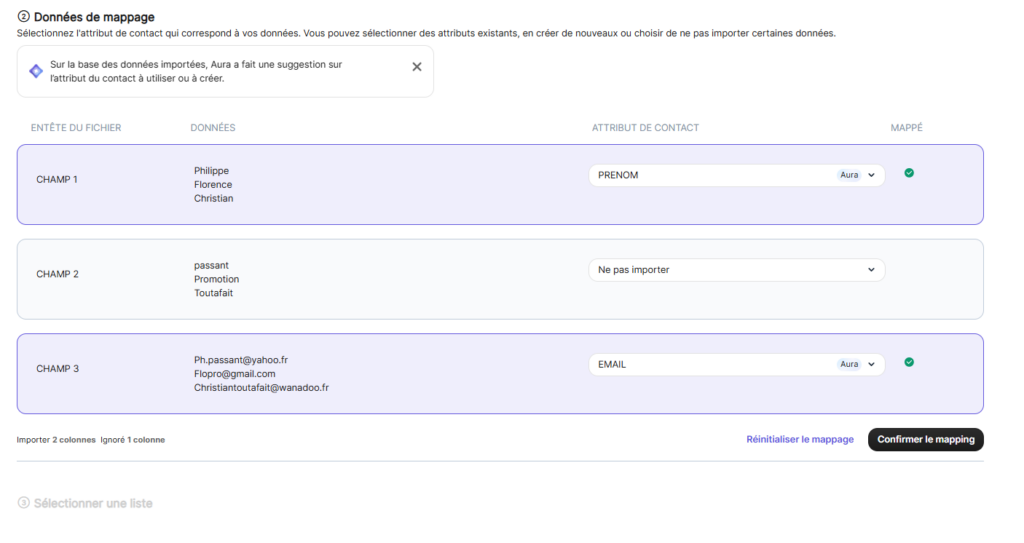Viewport: 1024px width, 543px height.
Task: Click the green mapped checkmark for CHAMP 3
Action: click(909, 362)
